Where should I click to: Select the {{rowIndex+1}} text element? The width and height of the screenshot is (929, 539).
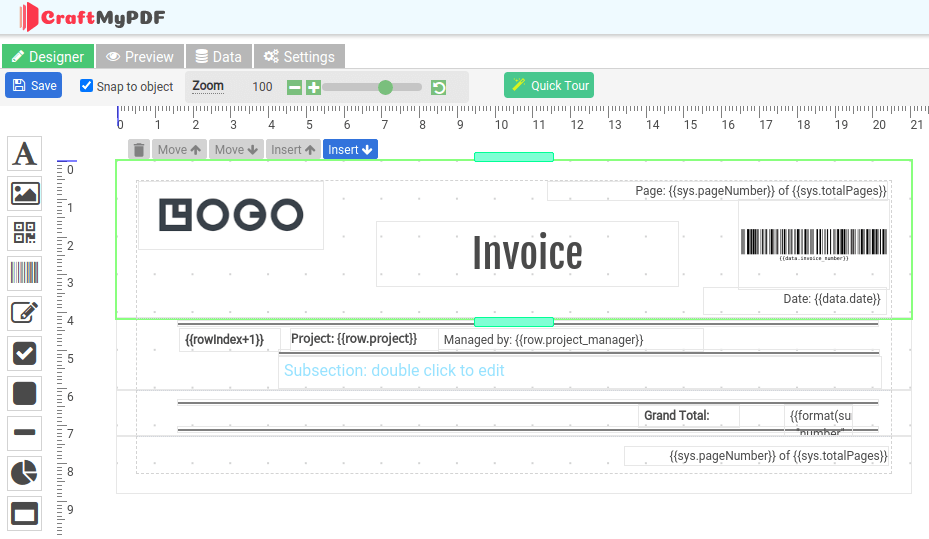[x=229, y=340]
